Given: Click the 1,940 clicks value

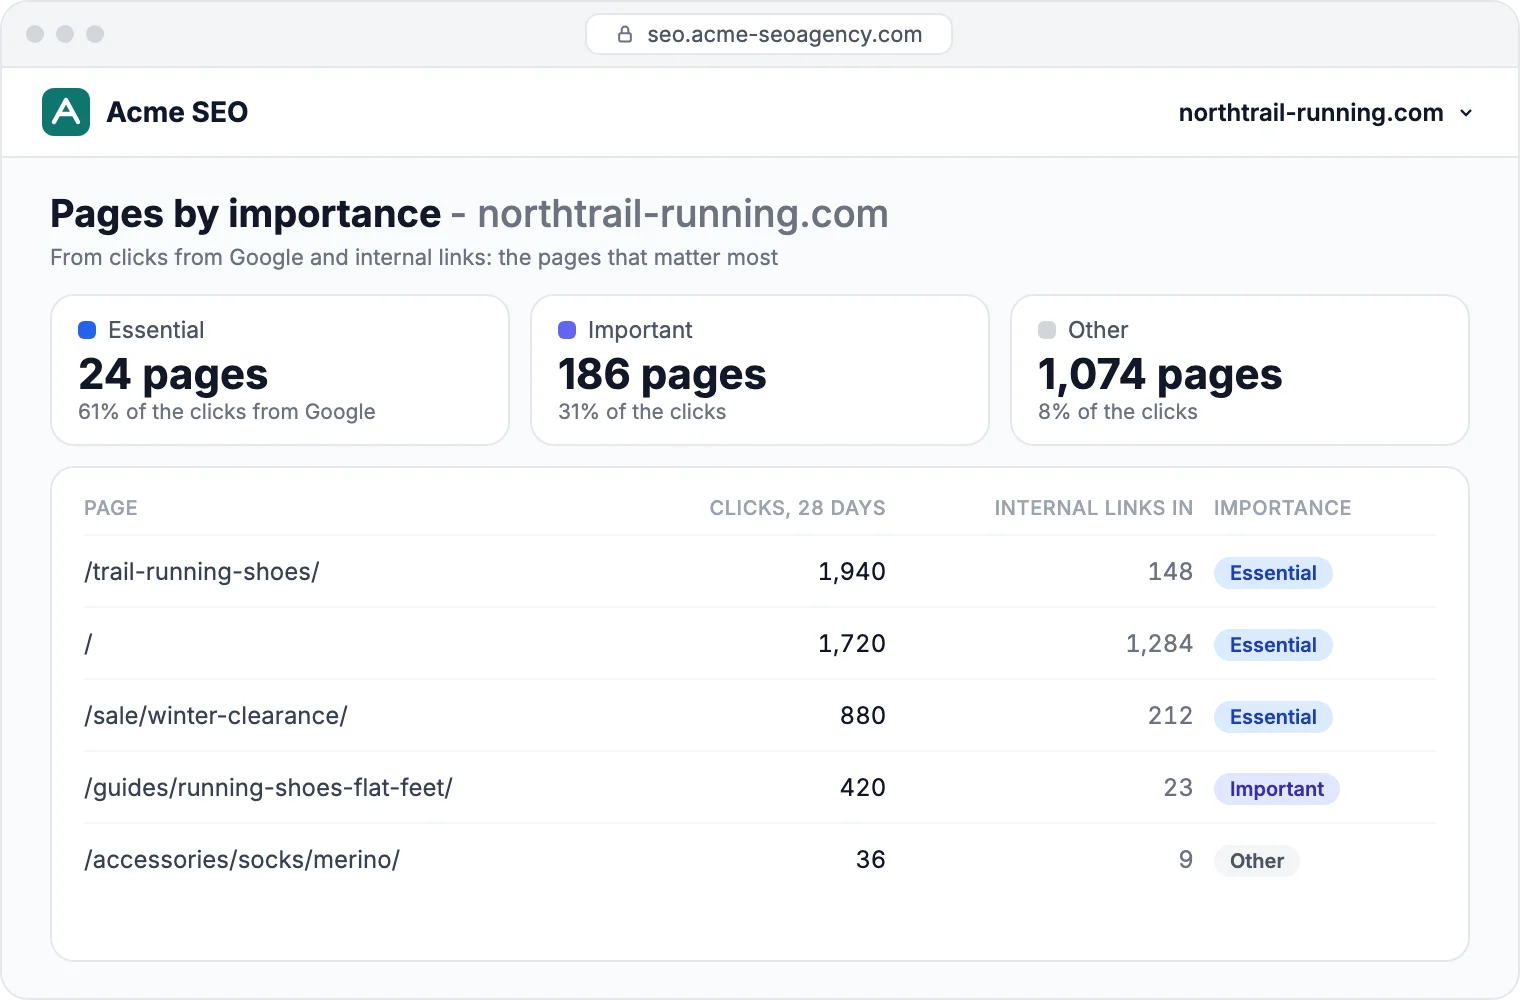Looking at the screenshot, I should pos(852,572).
